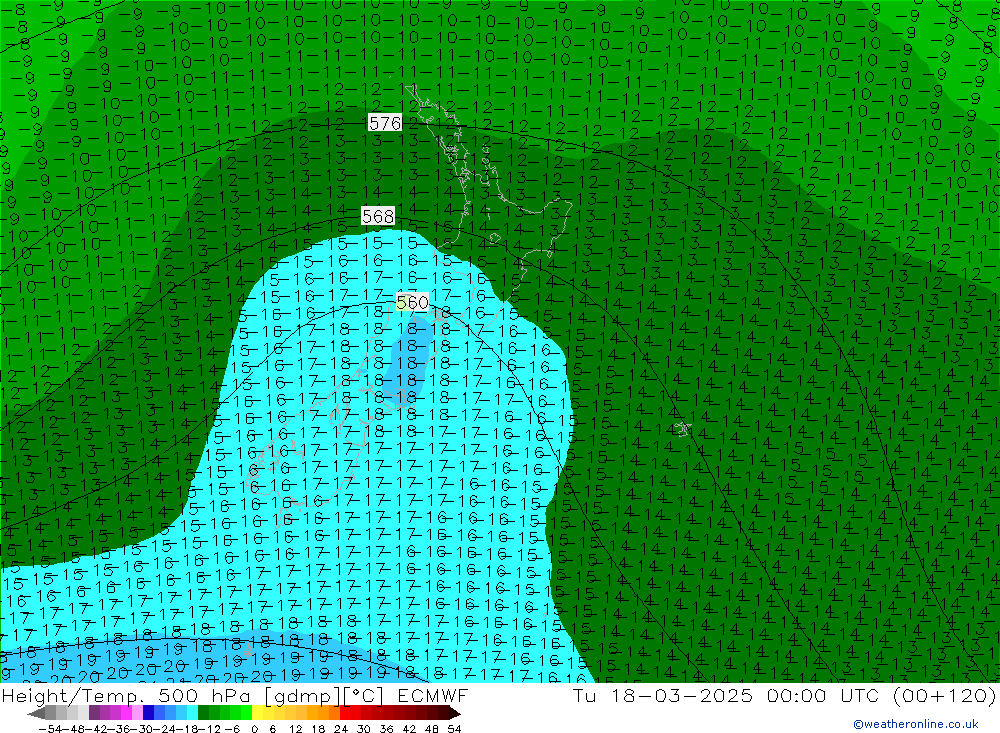Click the left gray arrow of the color scale

pyautogui.click(x=36, y=713)
